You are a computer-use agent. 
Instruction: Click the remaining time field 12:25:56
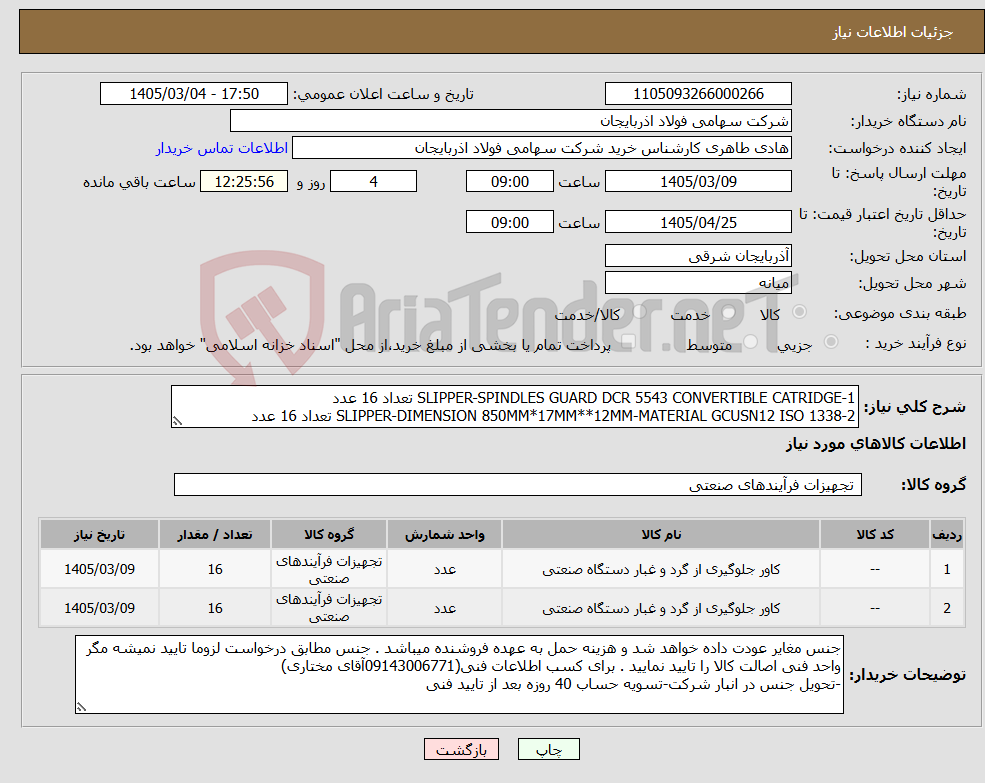244,182
